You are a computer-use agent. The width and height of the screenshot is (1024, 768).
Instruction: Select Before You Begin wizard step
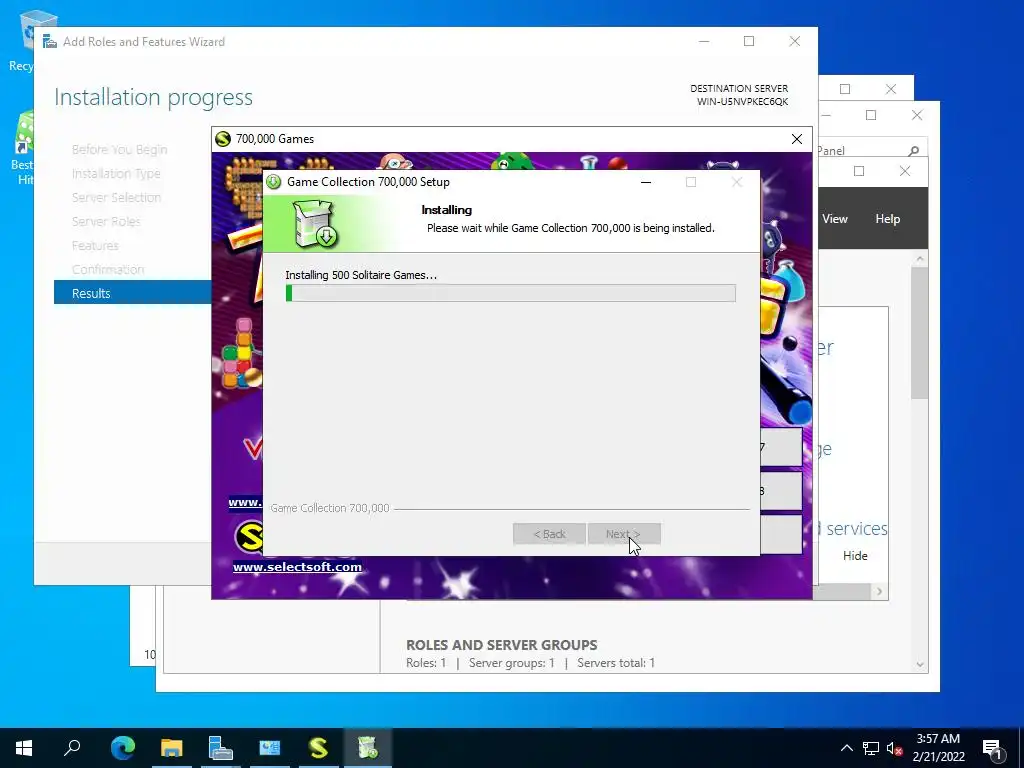[120, 150]
